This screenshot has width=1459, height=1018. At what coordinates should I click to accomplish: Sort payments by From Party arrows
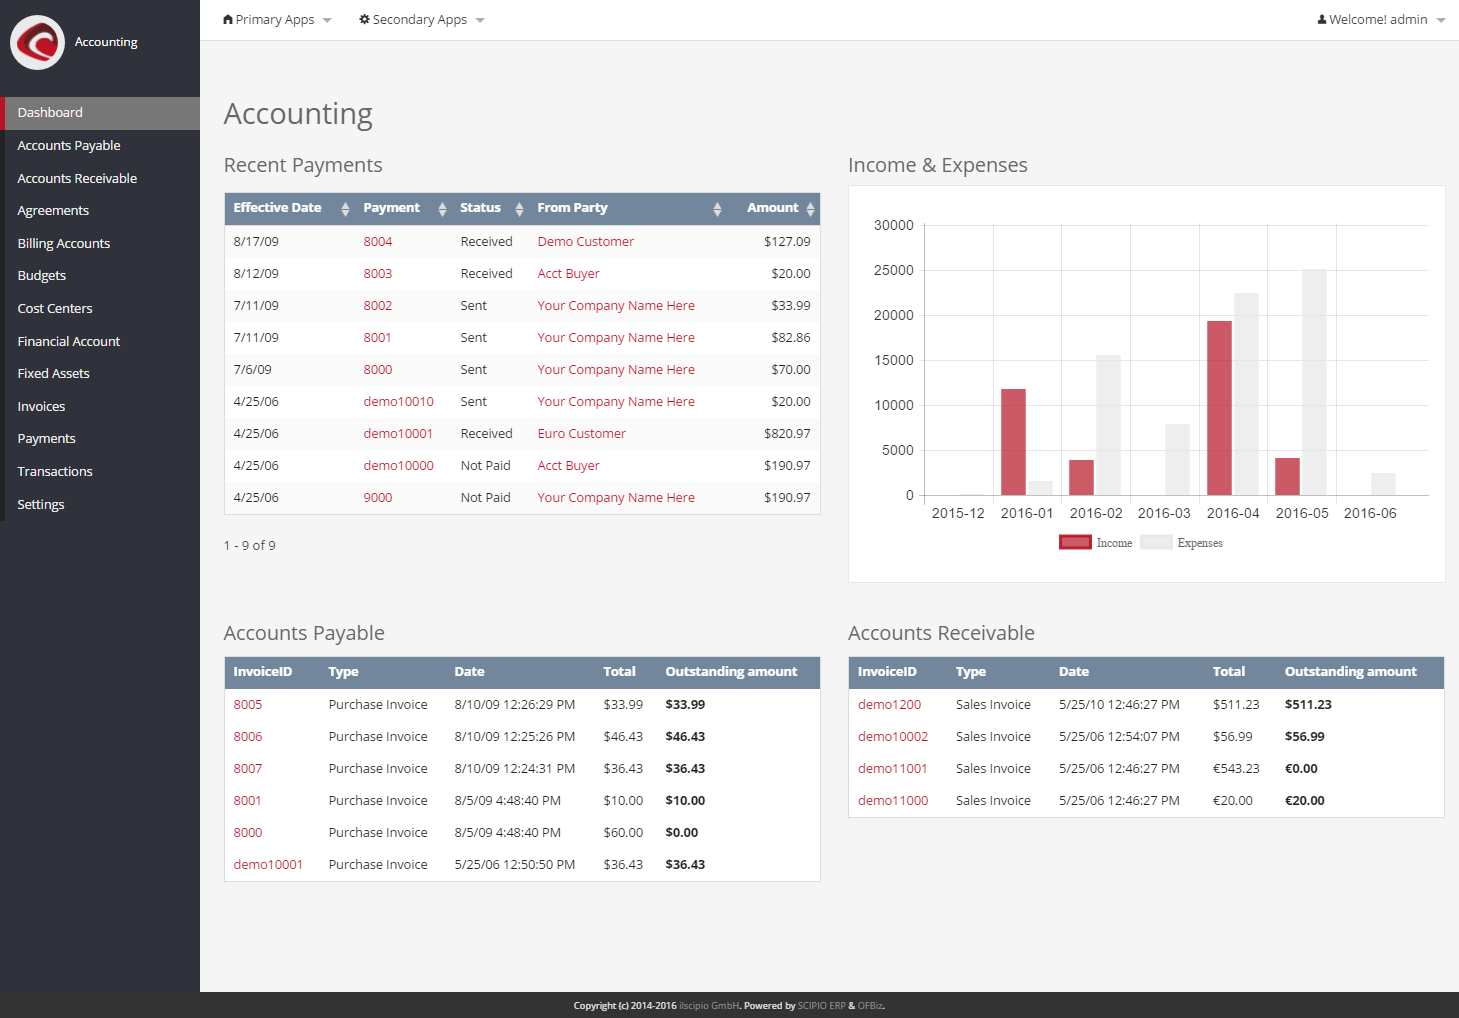point(717,209)
